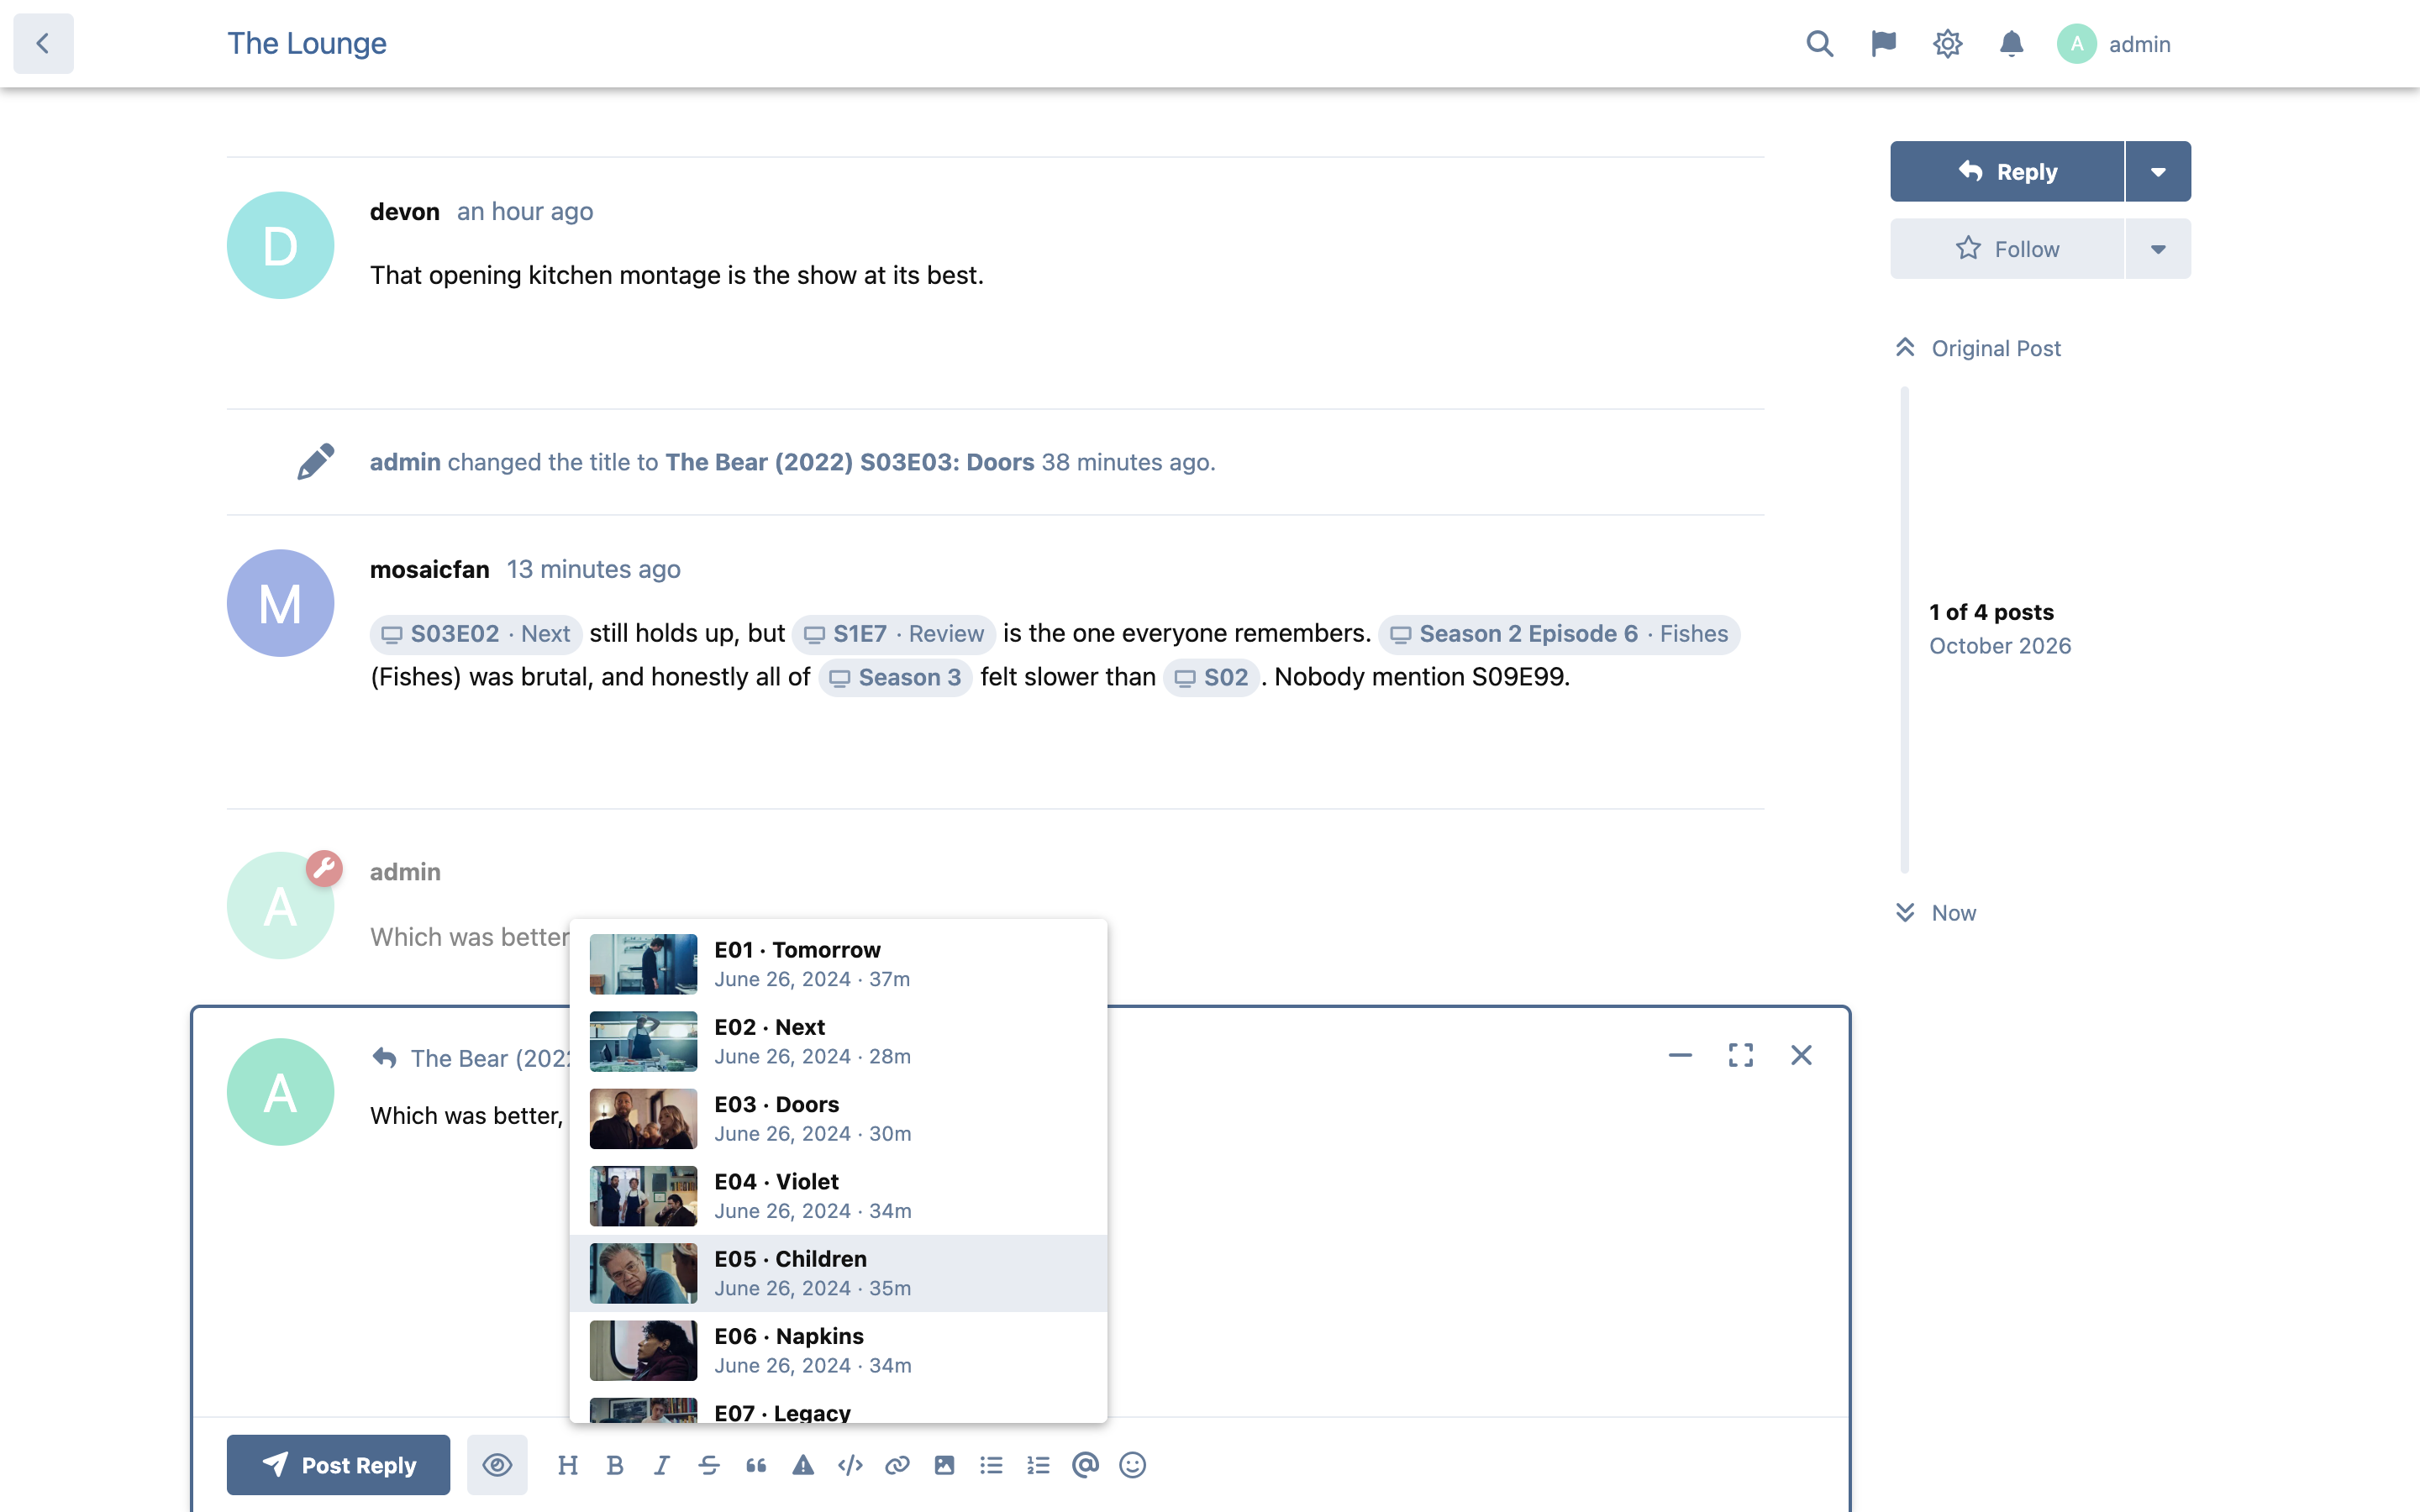The image size is (2420, 1512).
Task: Insert an image in the reply
Action: click(x=944, y=1465)
